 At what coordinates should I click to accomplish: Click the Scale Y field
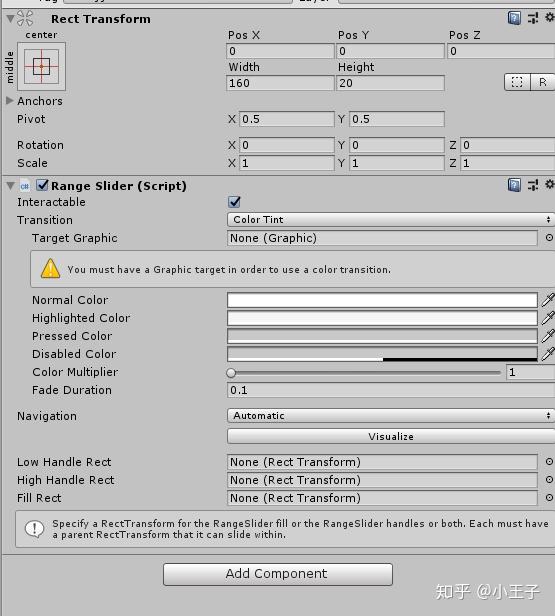coord(397,163)
